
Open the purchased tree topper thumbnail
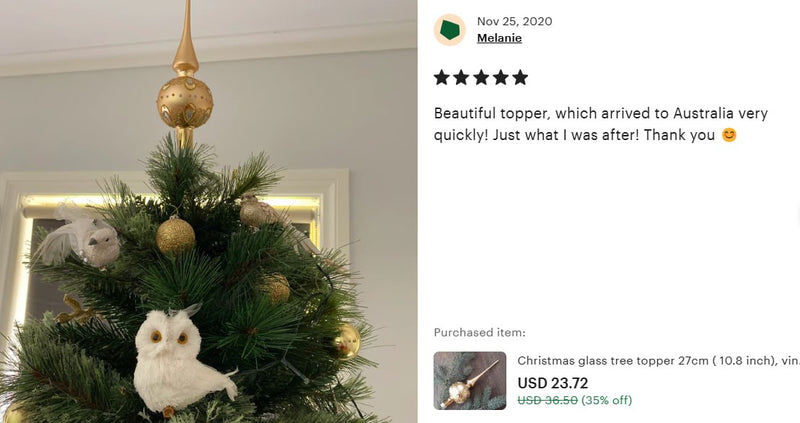point(470,381)
